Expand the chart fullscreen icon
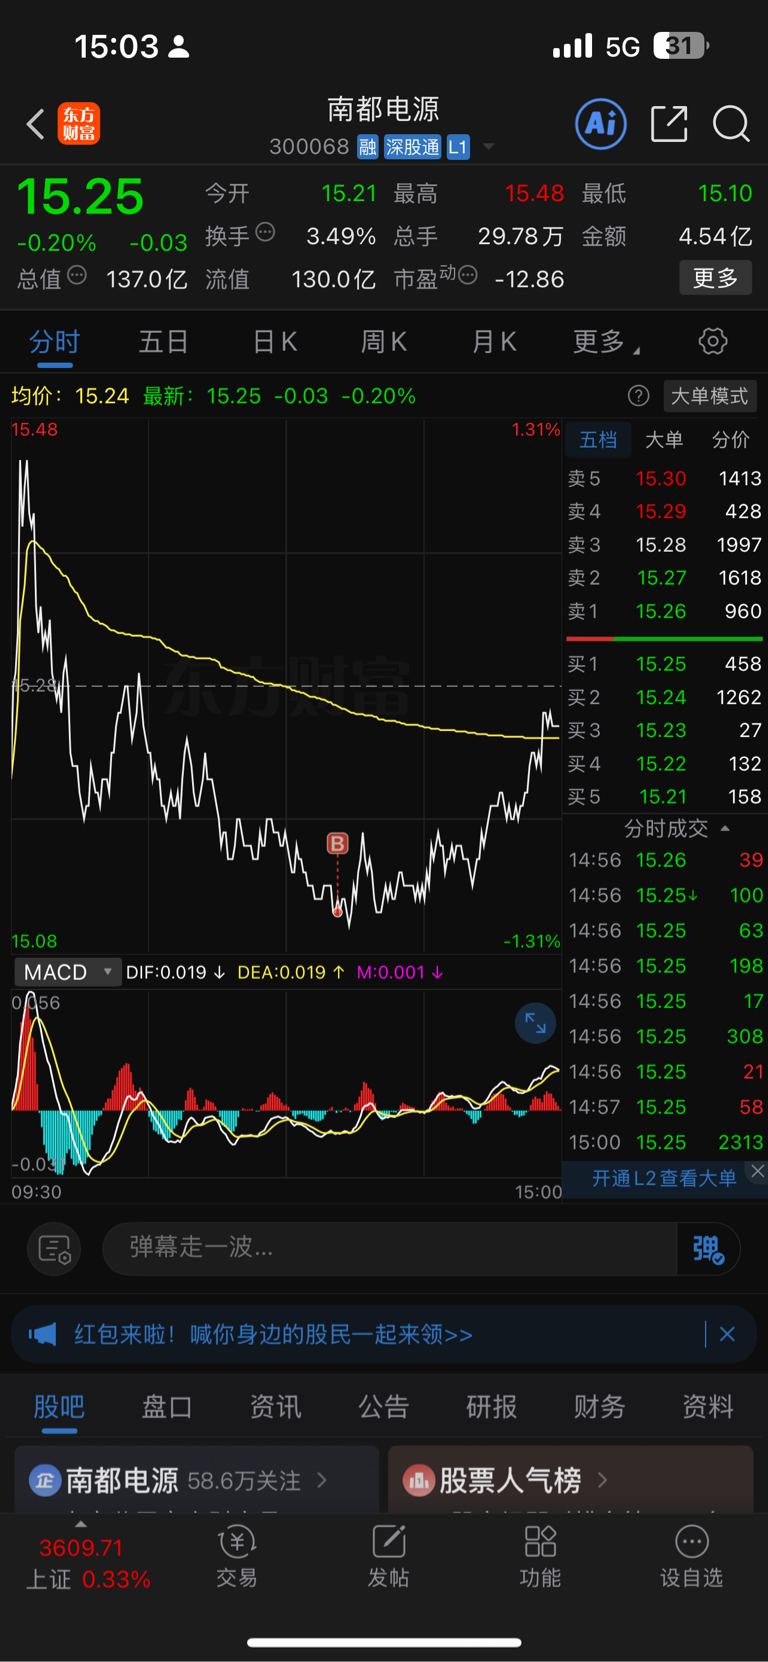 [x=535, y=1023]
